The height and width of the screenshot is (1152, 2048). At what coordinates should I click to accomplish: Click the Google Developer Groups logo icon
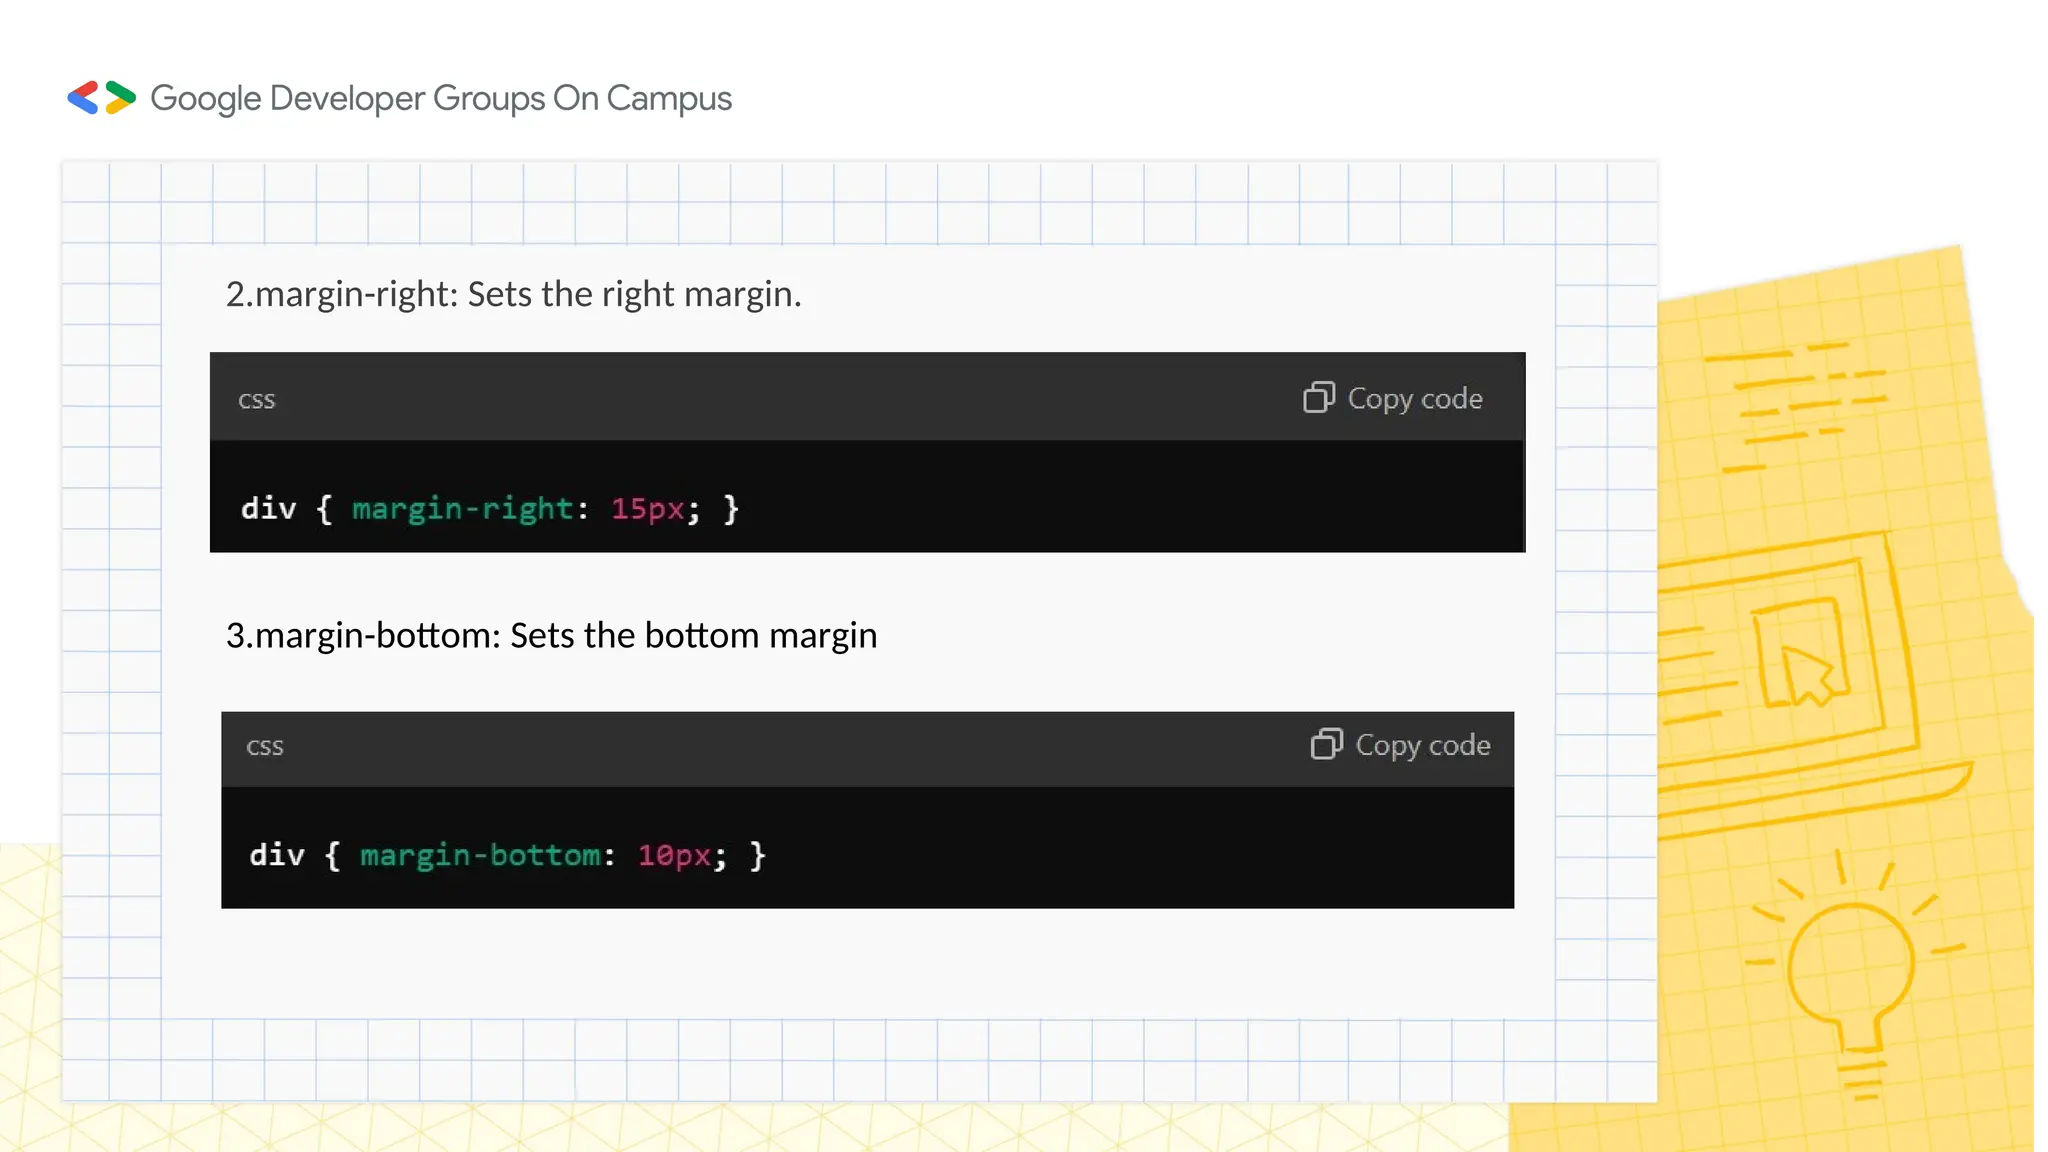tap(101, 98)
